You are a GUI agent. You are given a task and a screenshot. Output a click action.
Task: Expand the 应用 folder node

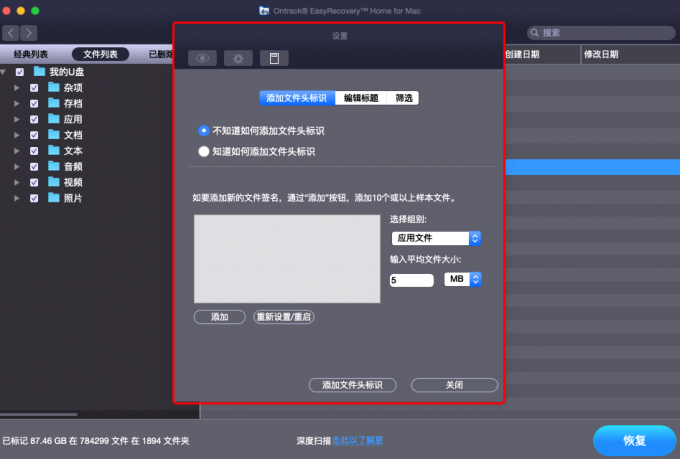pyautogui.click(x=16, y=119)
